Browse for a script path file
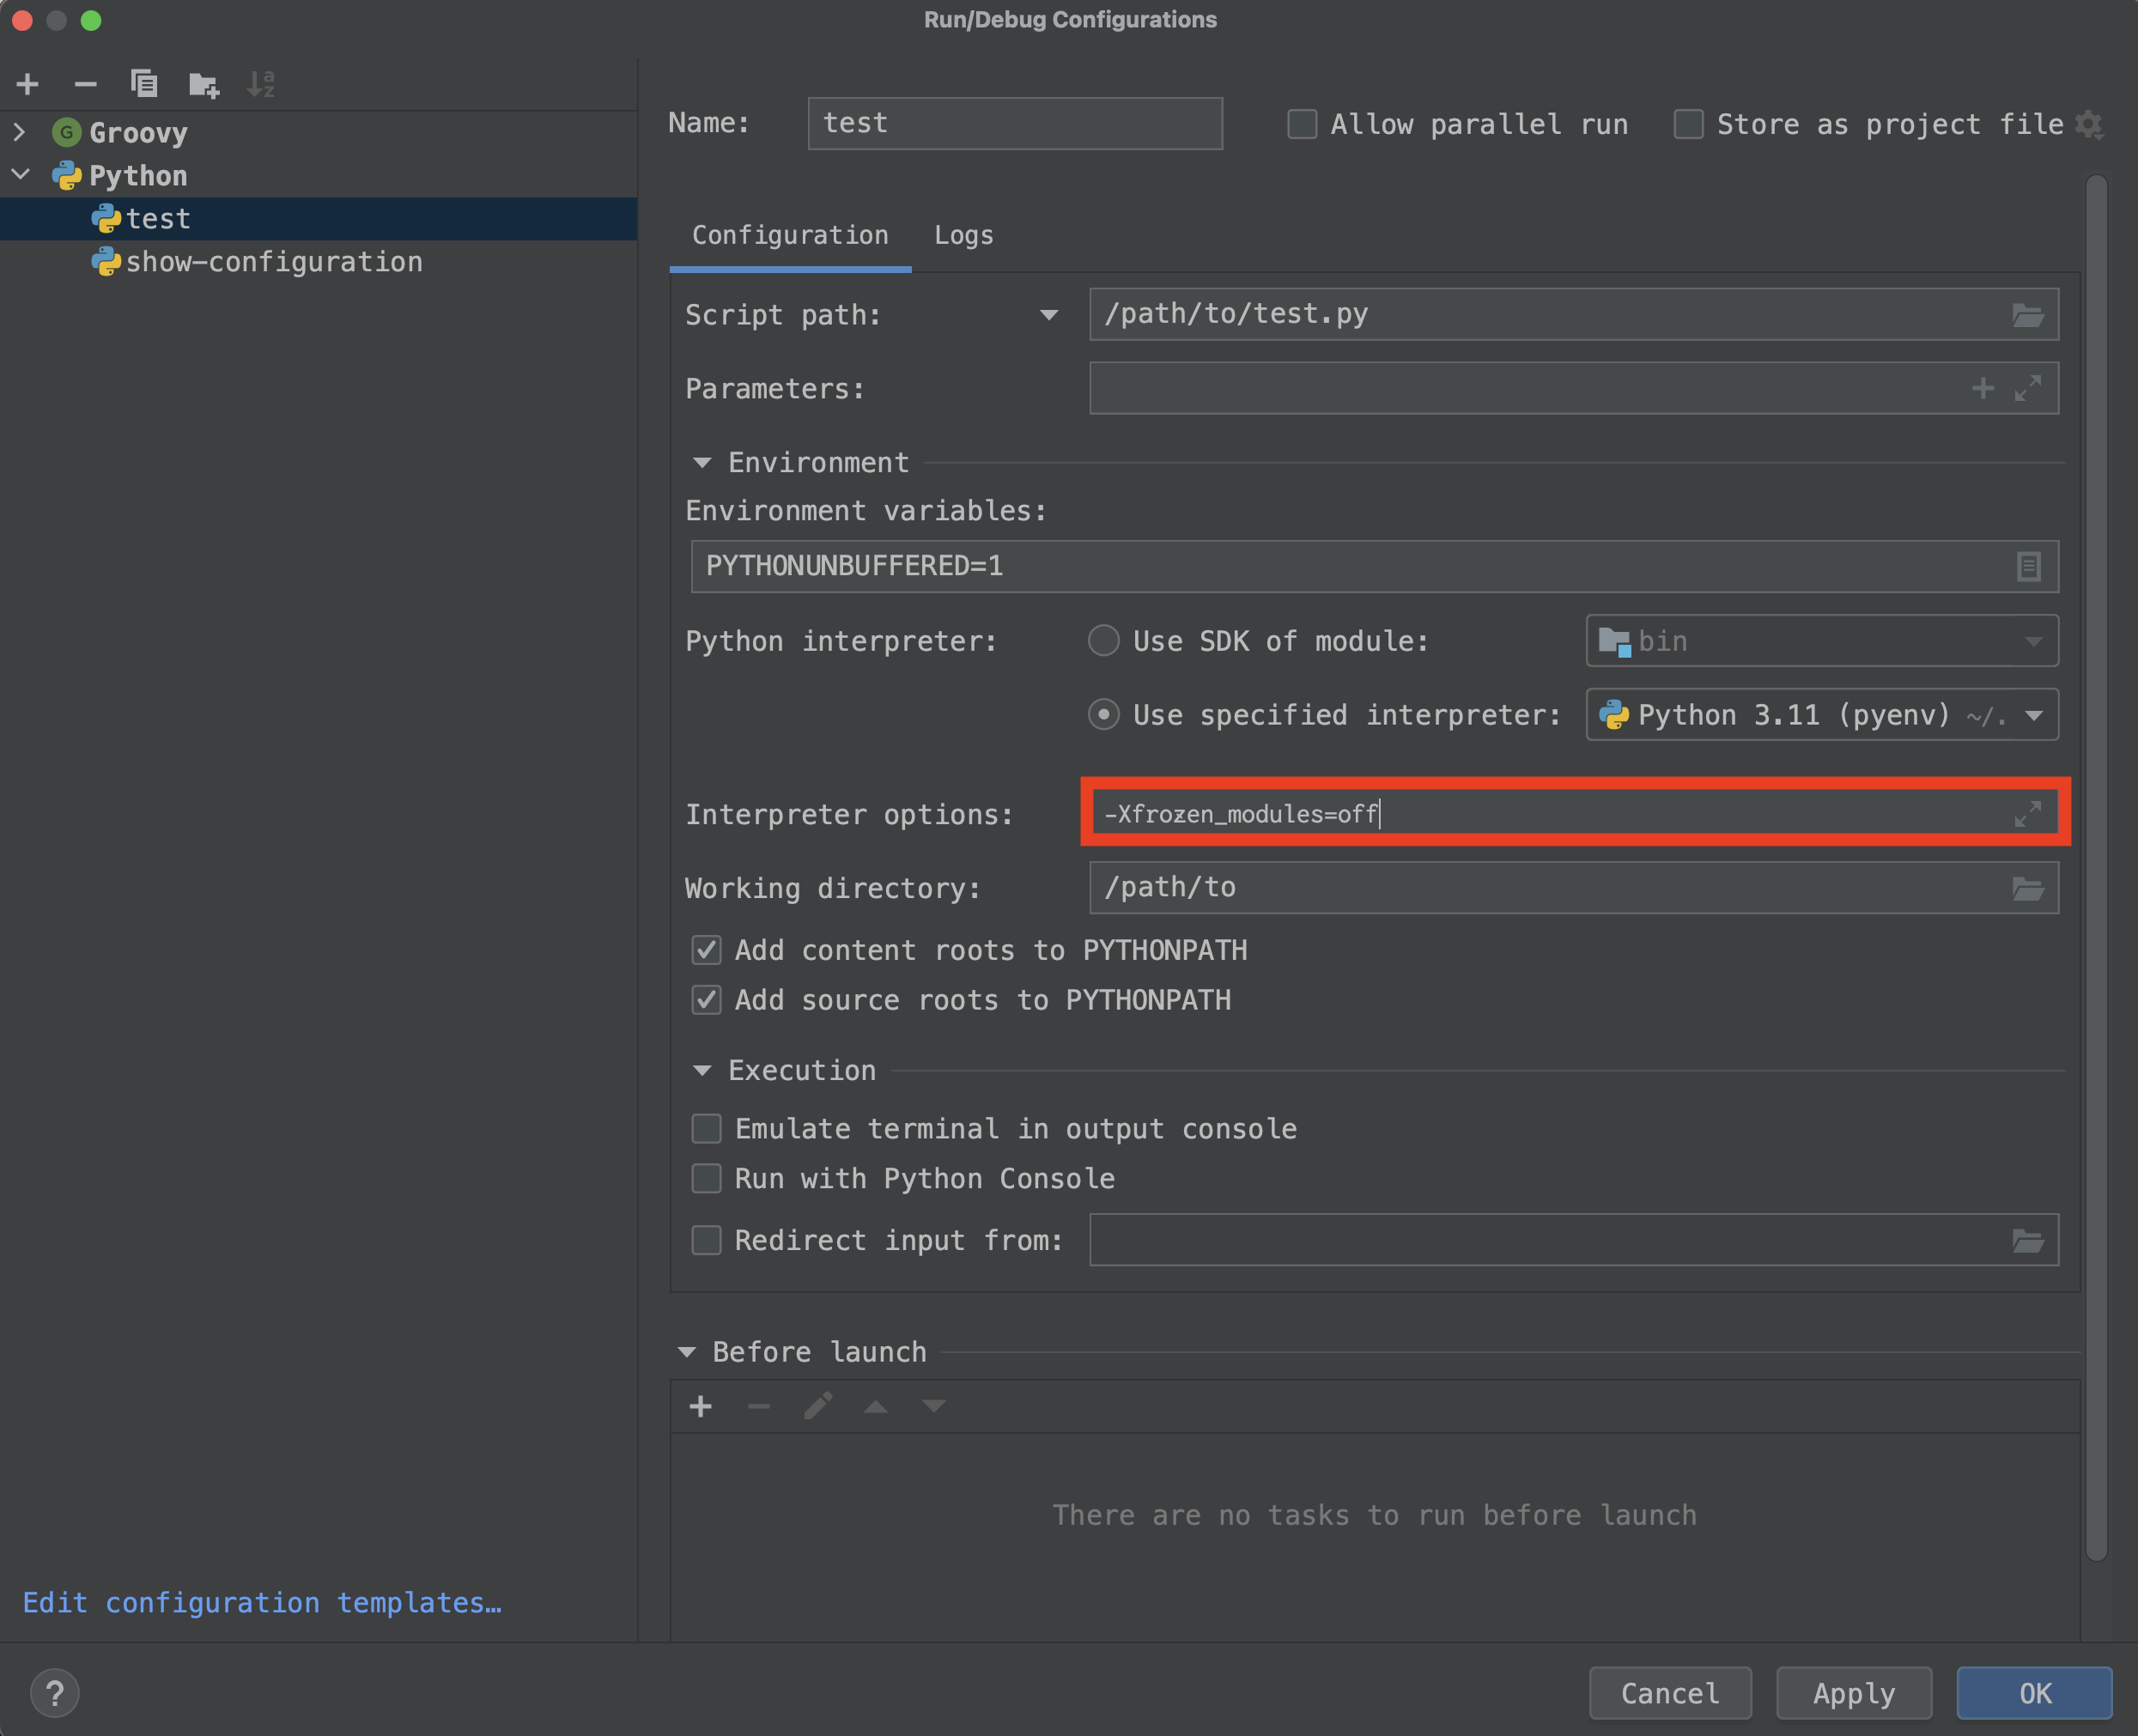The image size is (2138, 1736). point(2028,314)
